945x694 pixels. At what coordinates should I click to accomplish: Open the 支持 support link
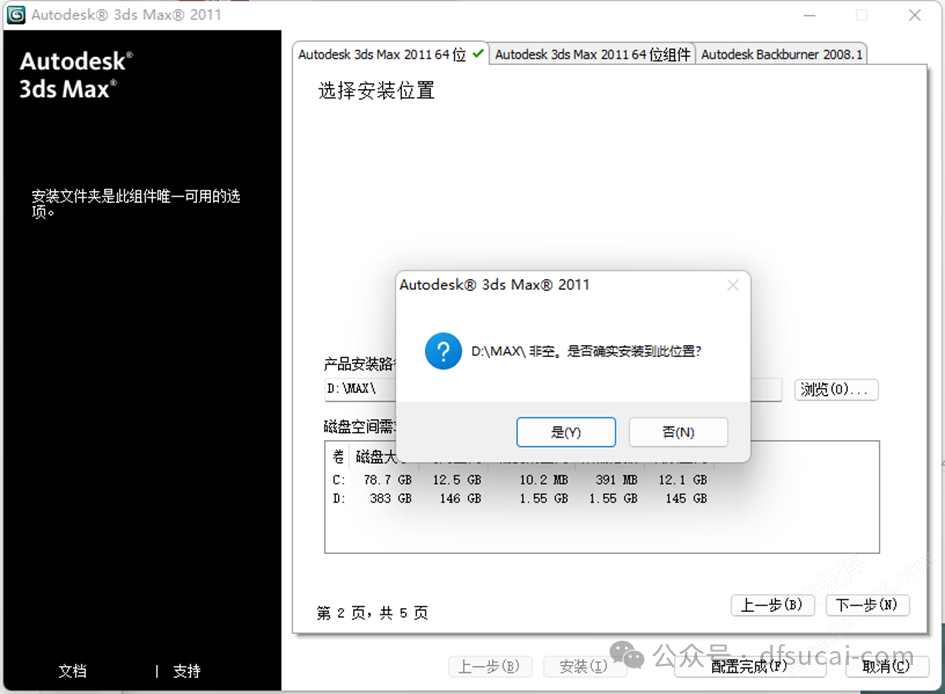click(185, 671)
